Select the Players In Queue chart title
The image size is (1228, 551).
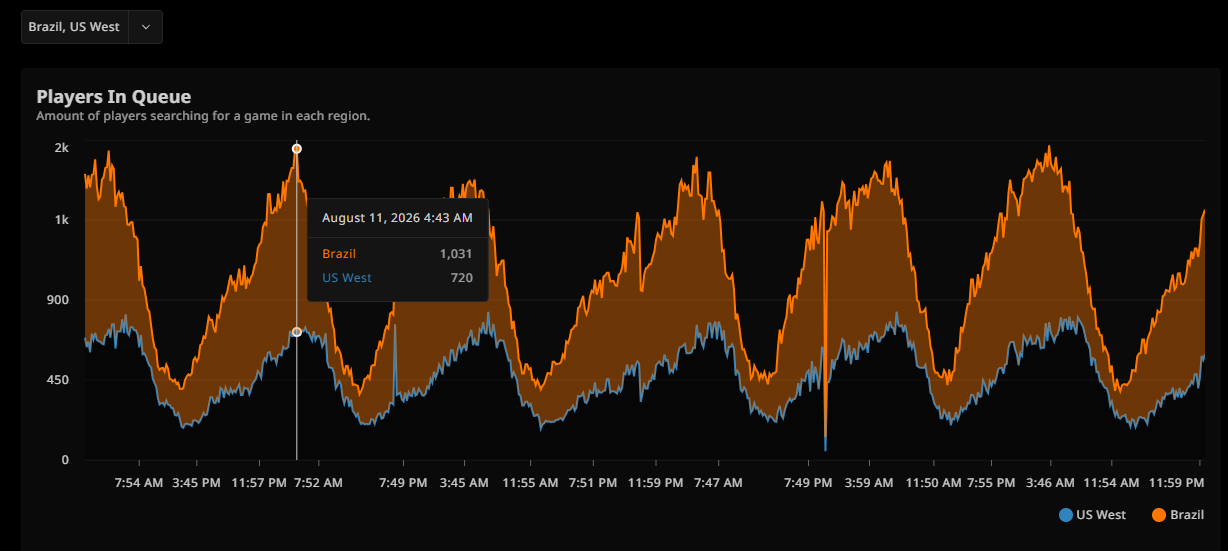pos(114,97)
